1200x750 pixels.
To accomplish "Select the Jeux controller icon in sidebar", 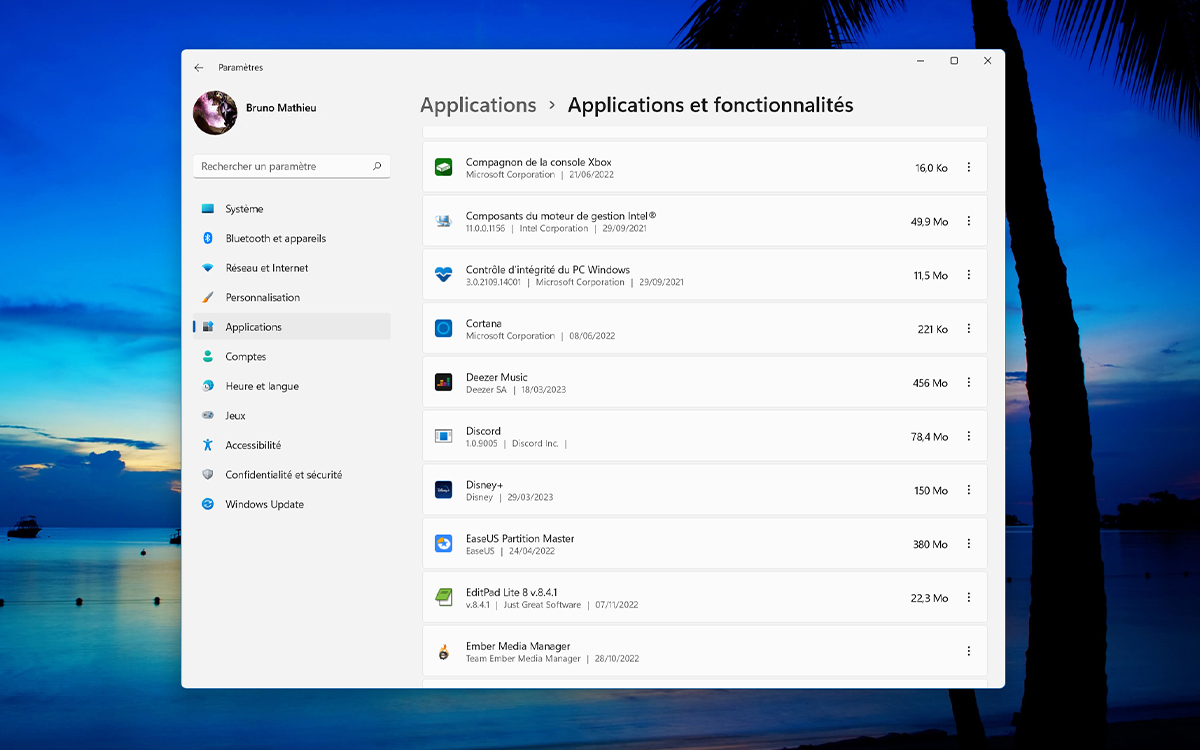I will click(x=210, y=415).
